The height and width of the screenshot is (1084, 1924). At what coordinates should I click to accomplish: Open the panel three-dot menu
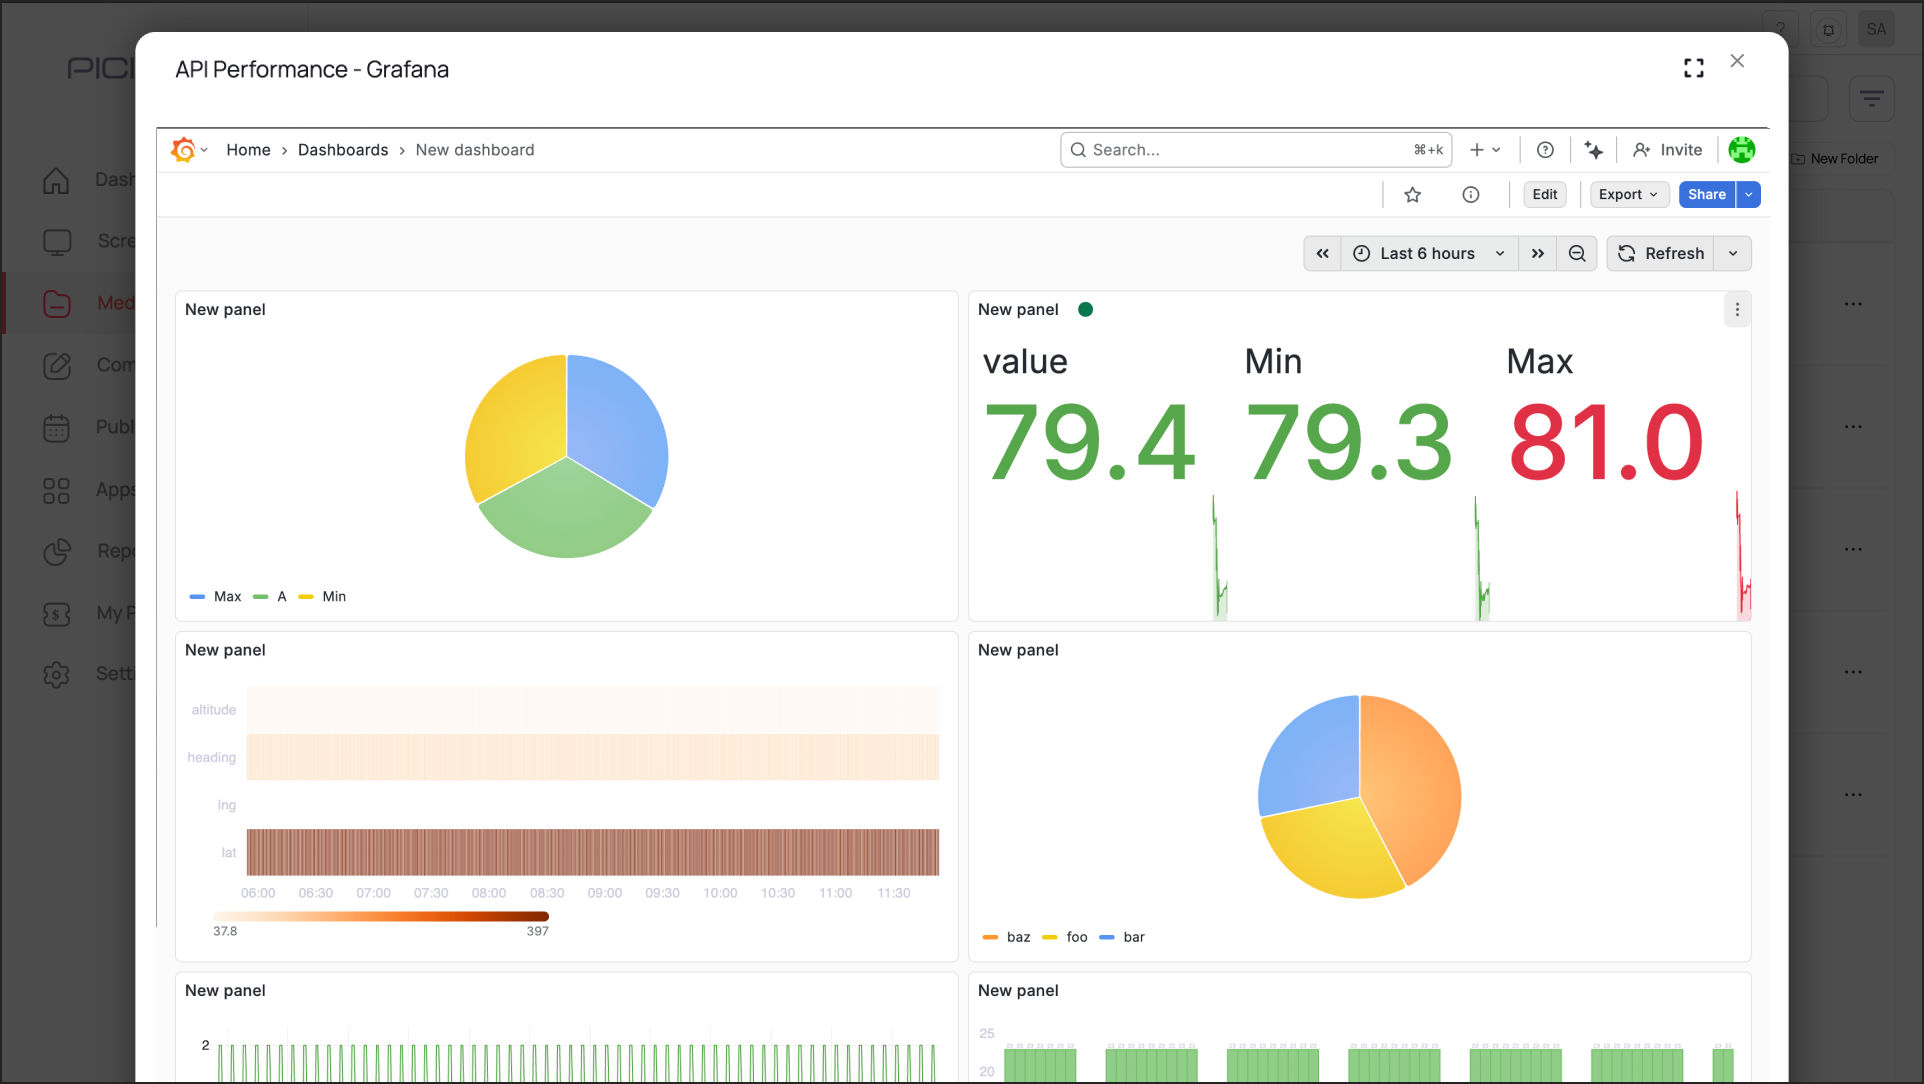tap(1737, 310)
